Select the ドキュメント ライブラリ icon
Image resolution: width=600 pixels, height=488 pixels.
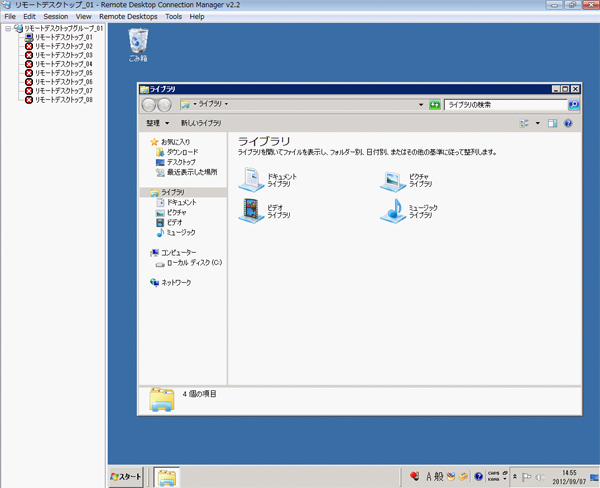tap(267, 180)
